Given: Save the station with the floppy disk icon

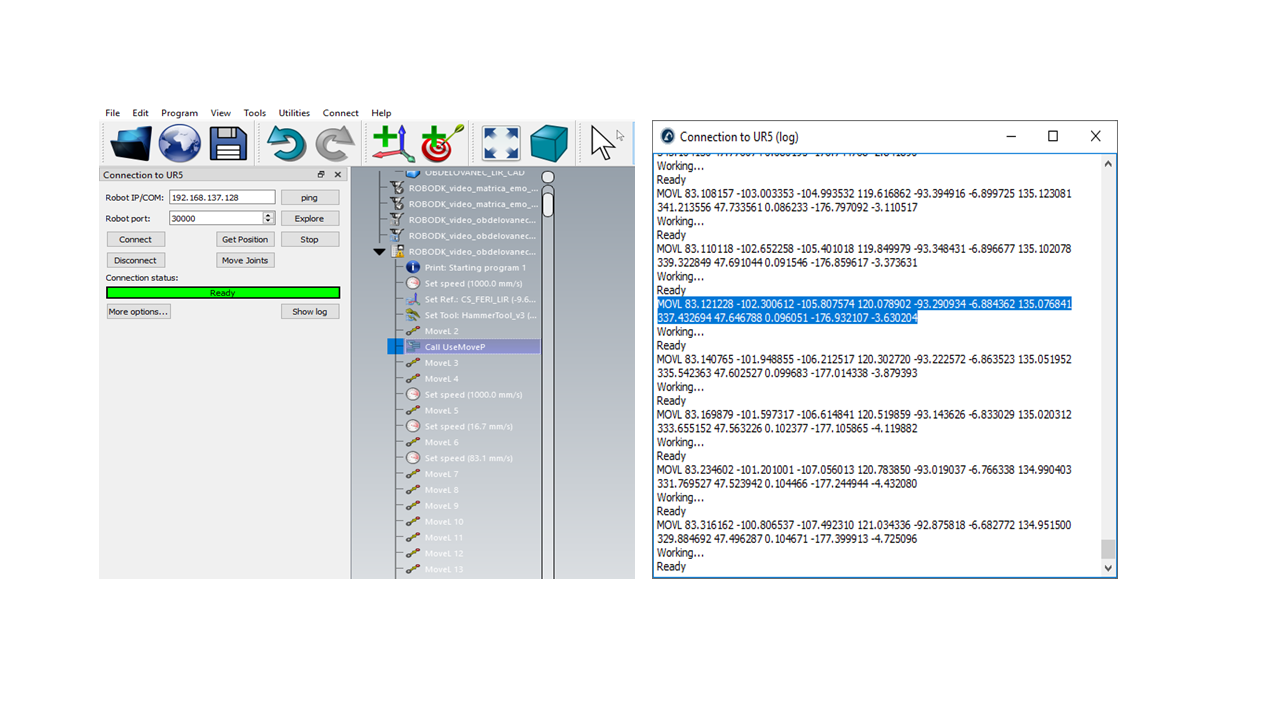Looking at the screenshot, I should [227, 144].
